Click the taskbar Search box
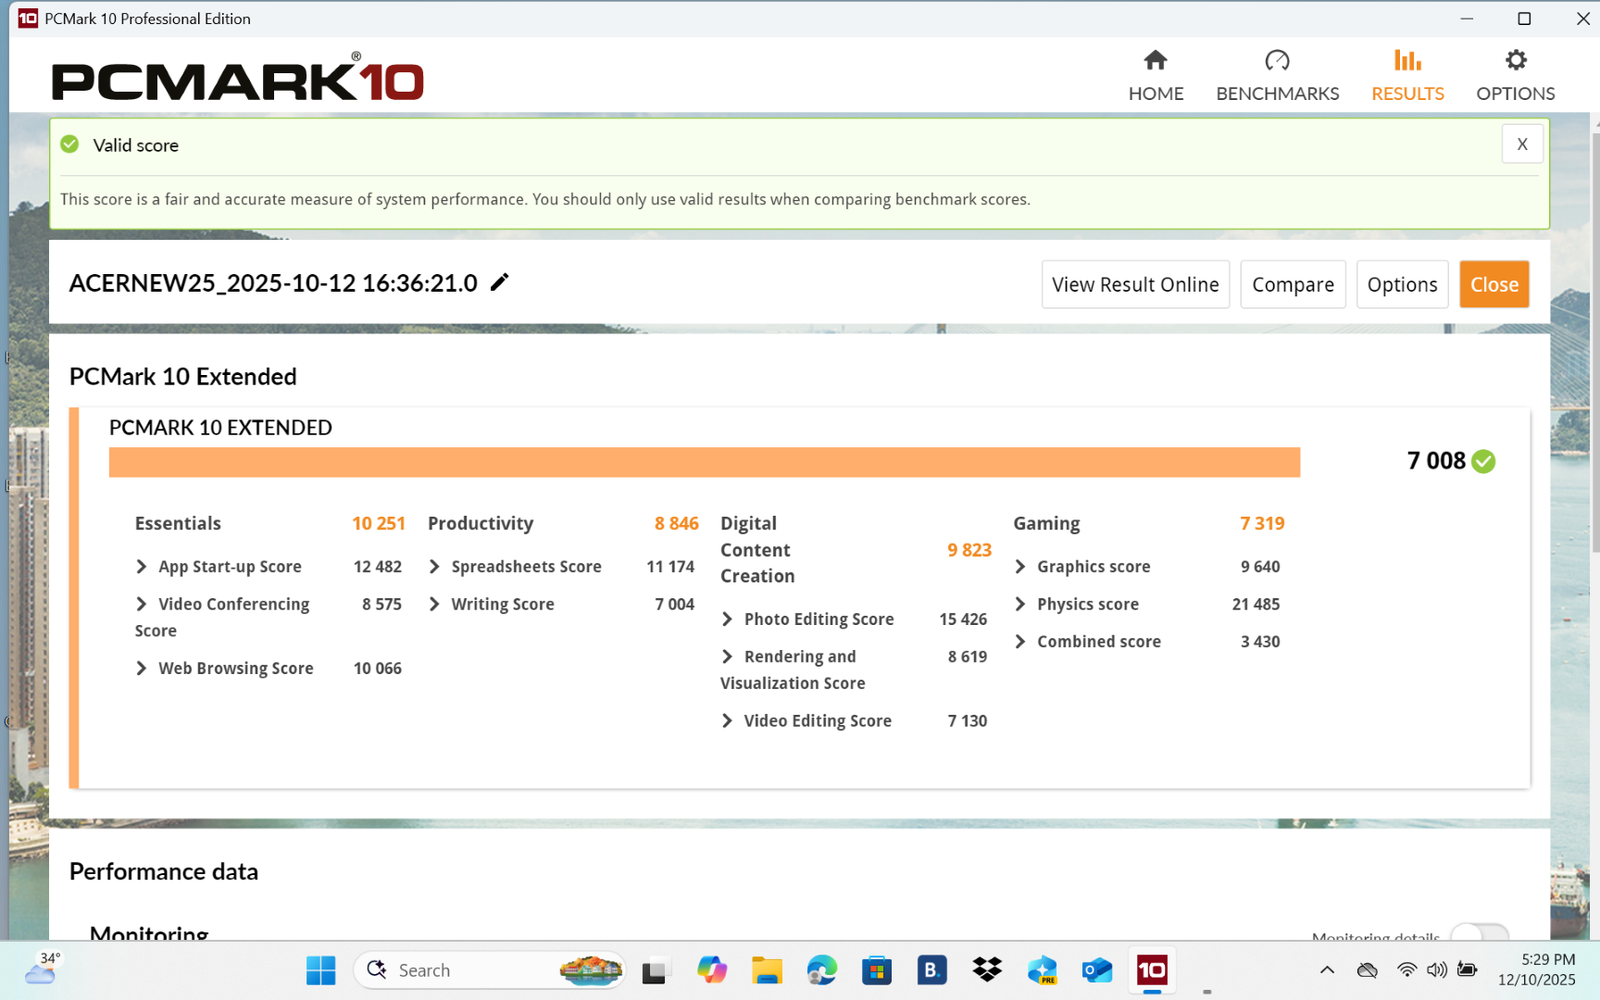Image resolution: width=1600 pixels, height=1000 pixels. pyautogui.click(x=470, y=970)
